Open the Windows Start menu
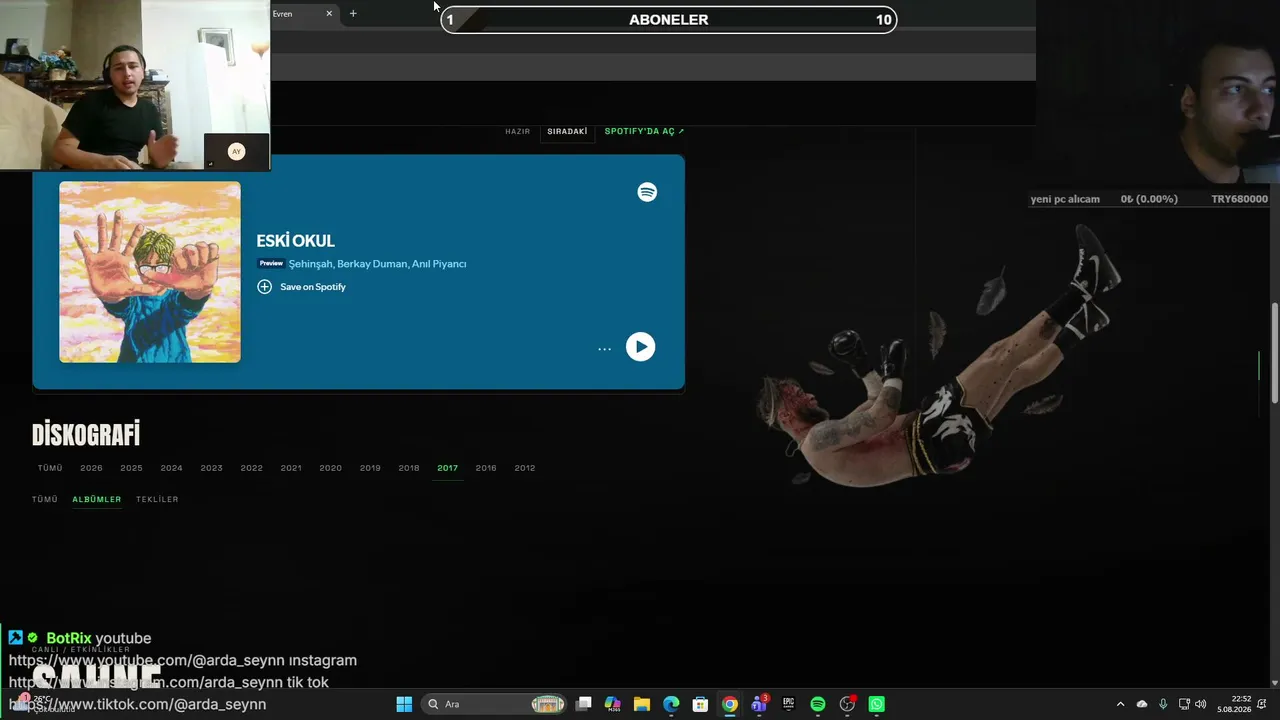 pyautogui.click(x=404, y=704)
